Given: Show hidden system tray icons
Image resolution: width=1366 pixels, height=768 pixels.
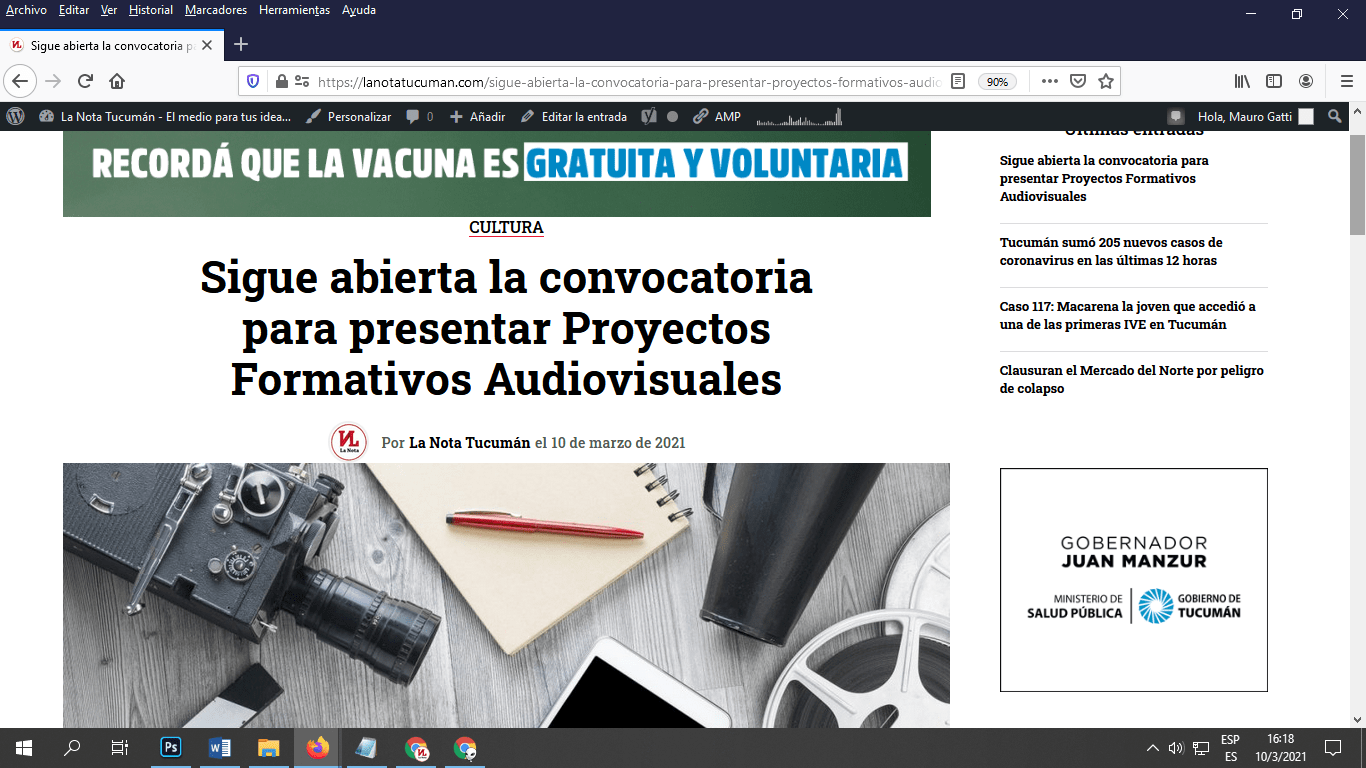Looking at the screenshot, I should pyautogui.click(x=1152, y=748).
